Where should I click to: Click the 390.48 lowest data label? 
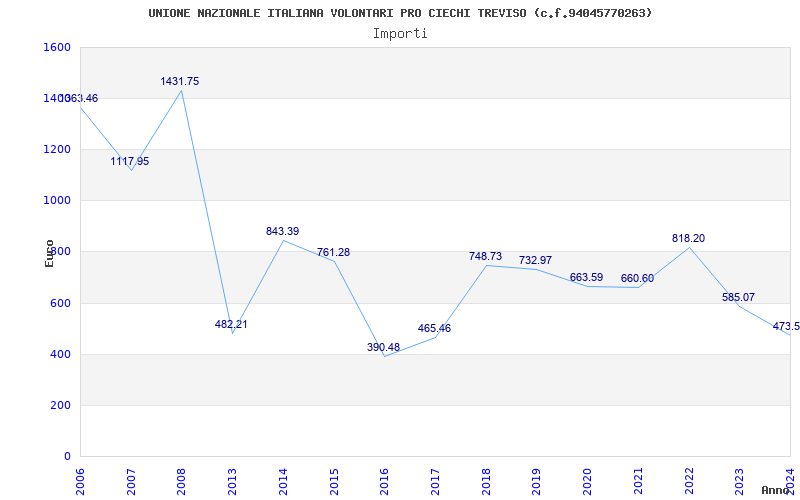[x=383, y=347]
